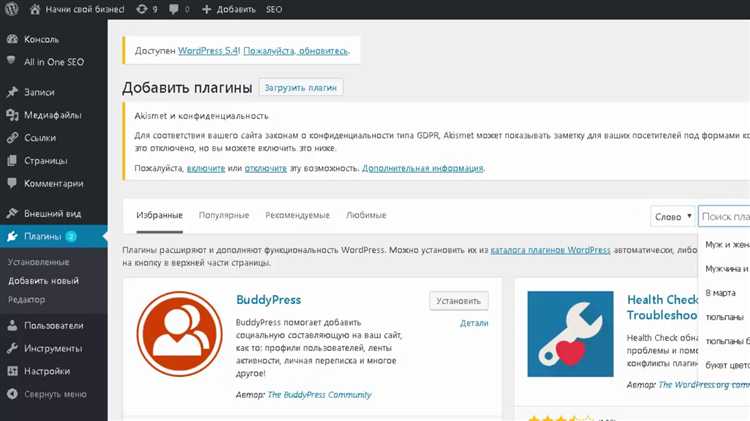Select the 8 марта search suggestion
Viewport: 750px width, 421px height.
click(720, 293)
